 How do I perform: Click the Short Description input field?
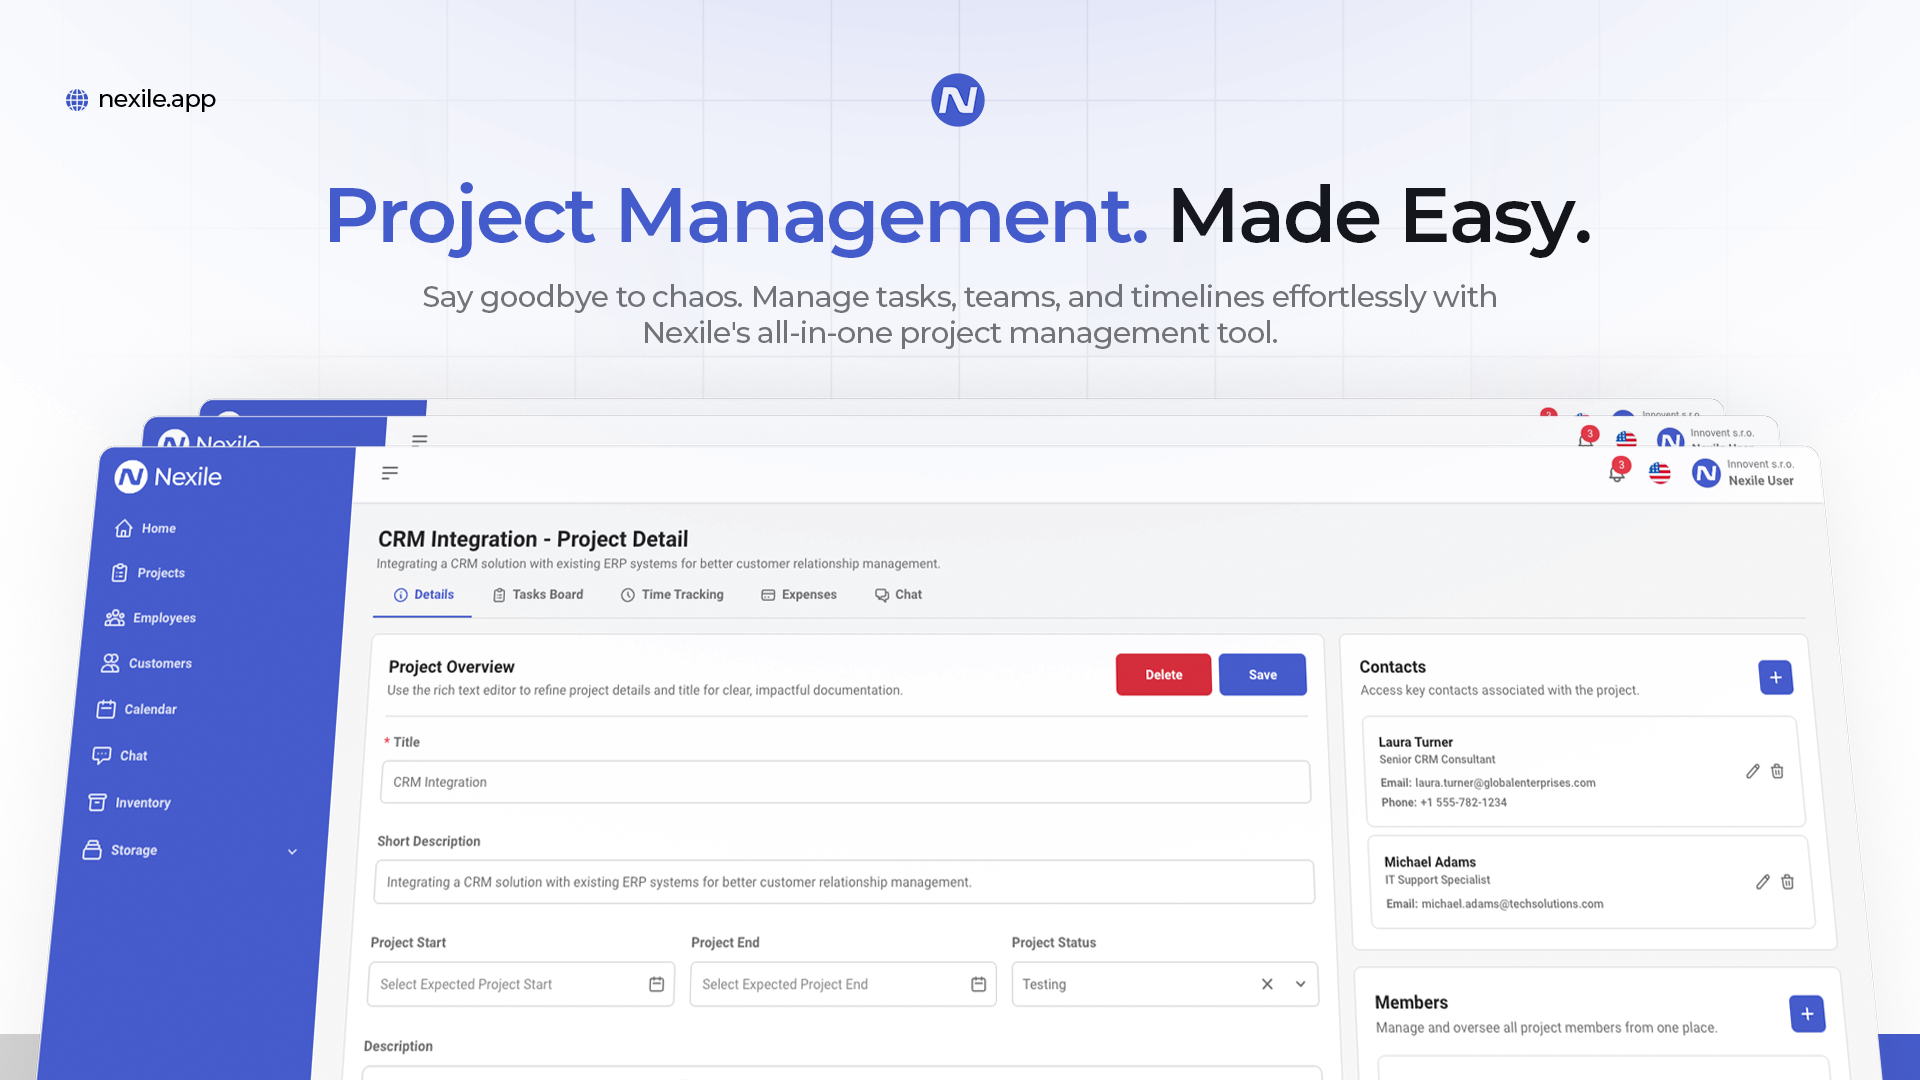[844, 882]
